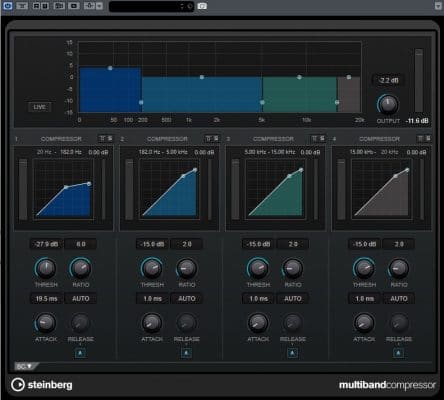Click band 1 RELEASE knob
Screen dimensions: 444x400
[81, 323]
